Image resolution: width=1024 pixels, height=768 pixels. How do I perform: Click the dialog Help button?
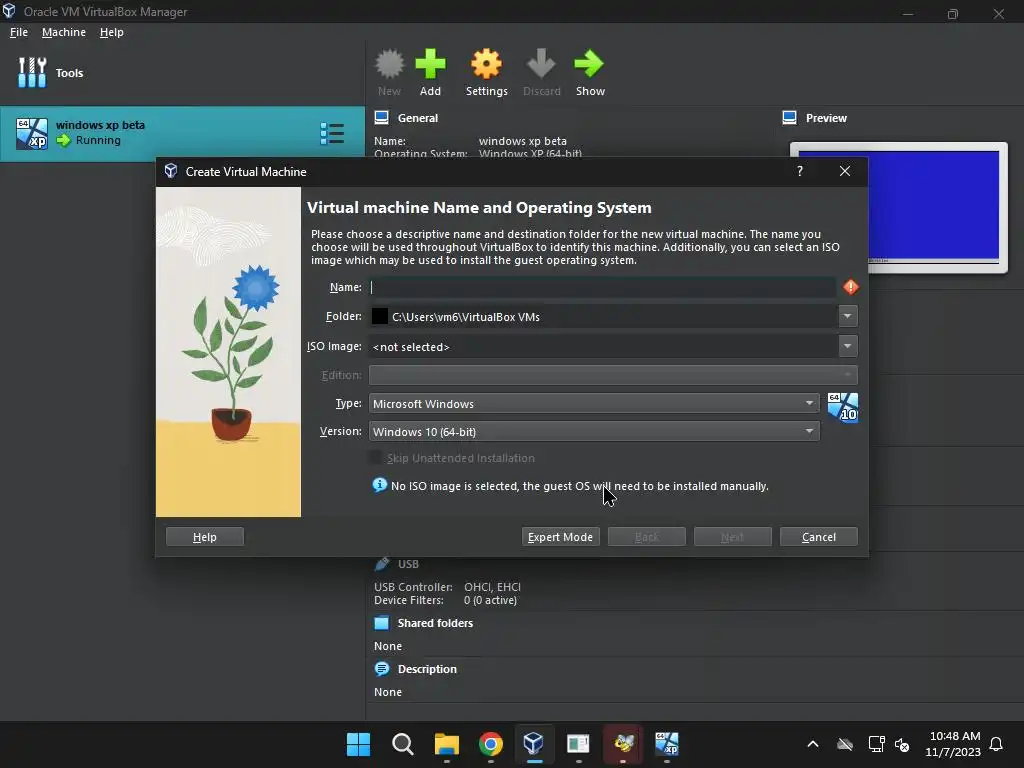(x=204, y=537)
